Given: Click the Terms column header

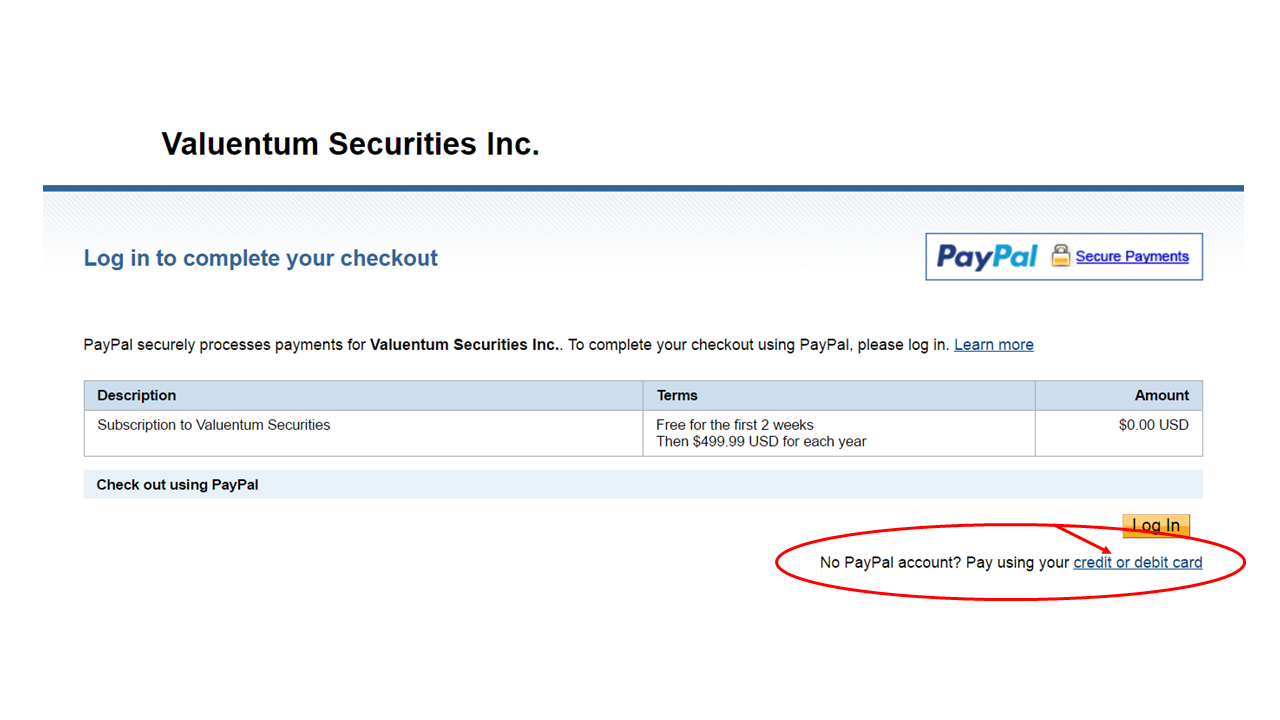Looking at the screenshot, I should click(677, 395).
